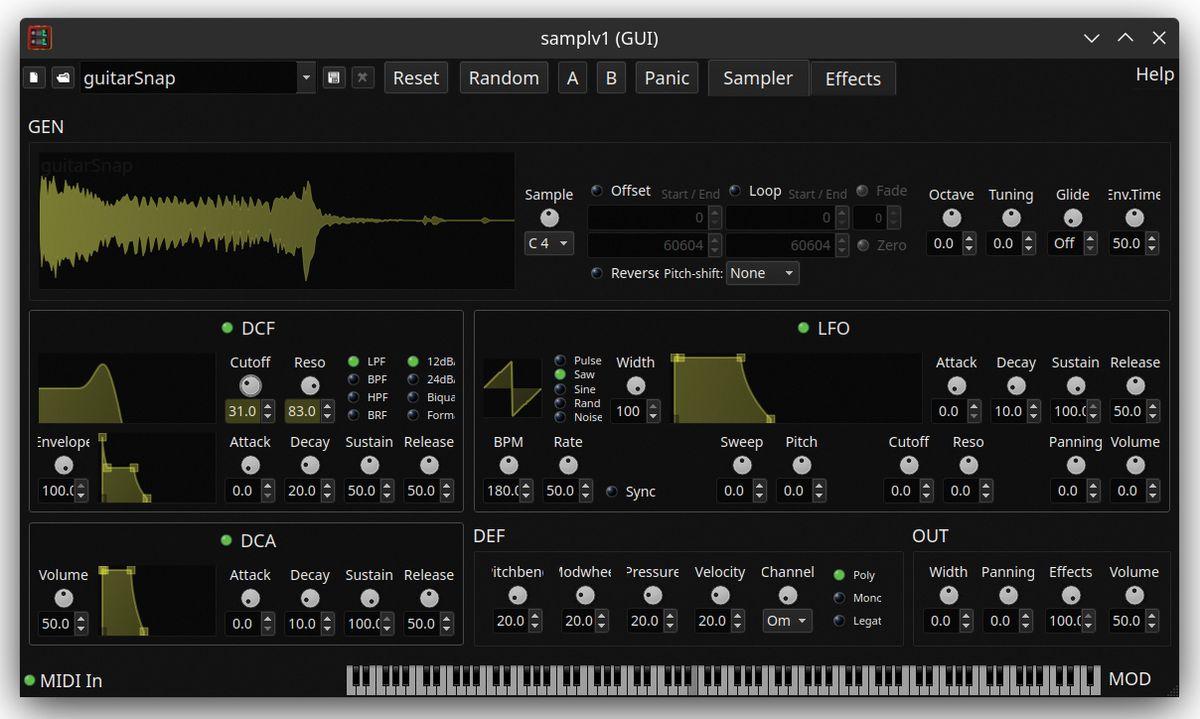Toggle the DCF section on/off LED

click(x=227, y=327)
